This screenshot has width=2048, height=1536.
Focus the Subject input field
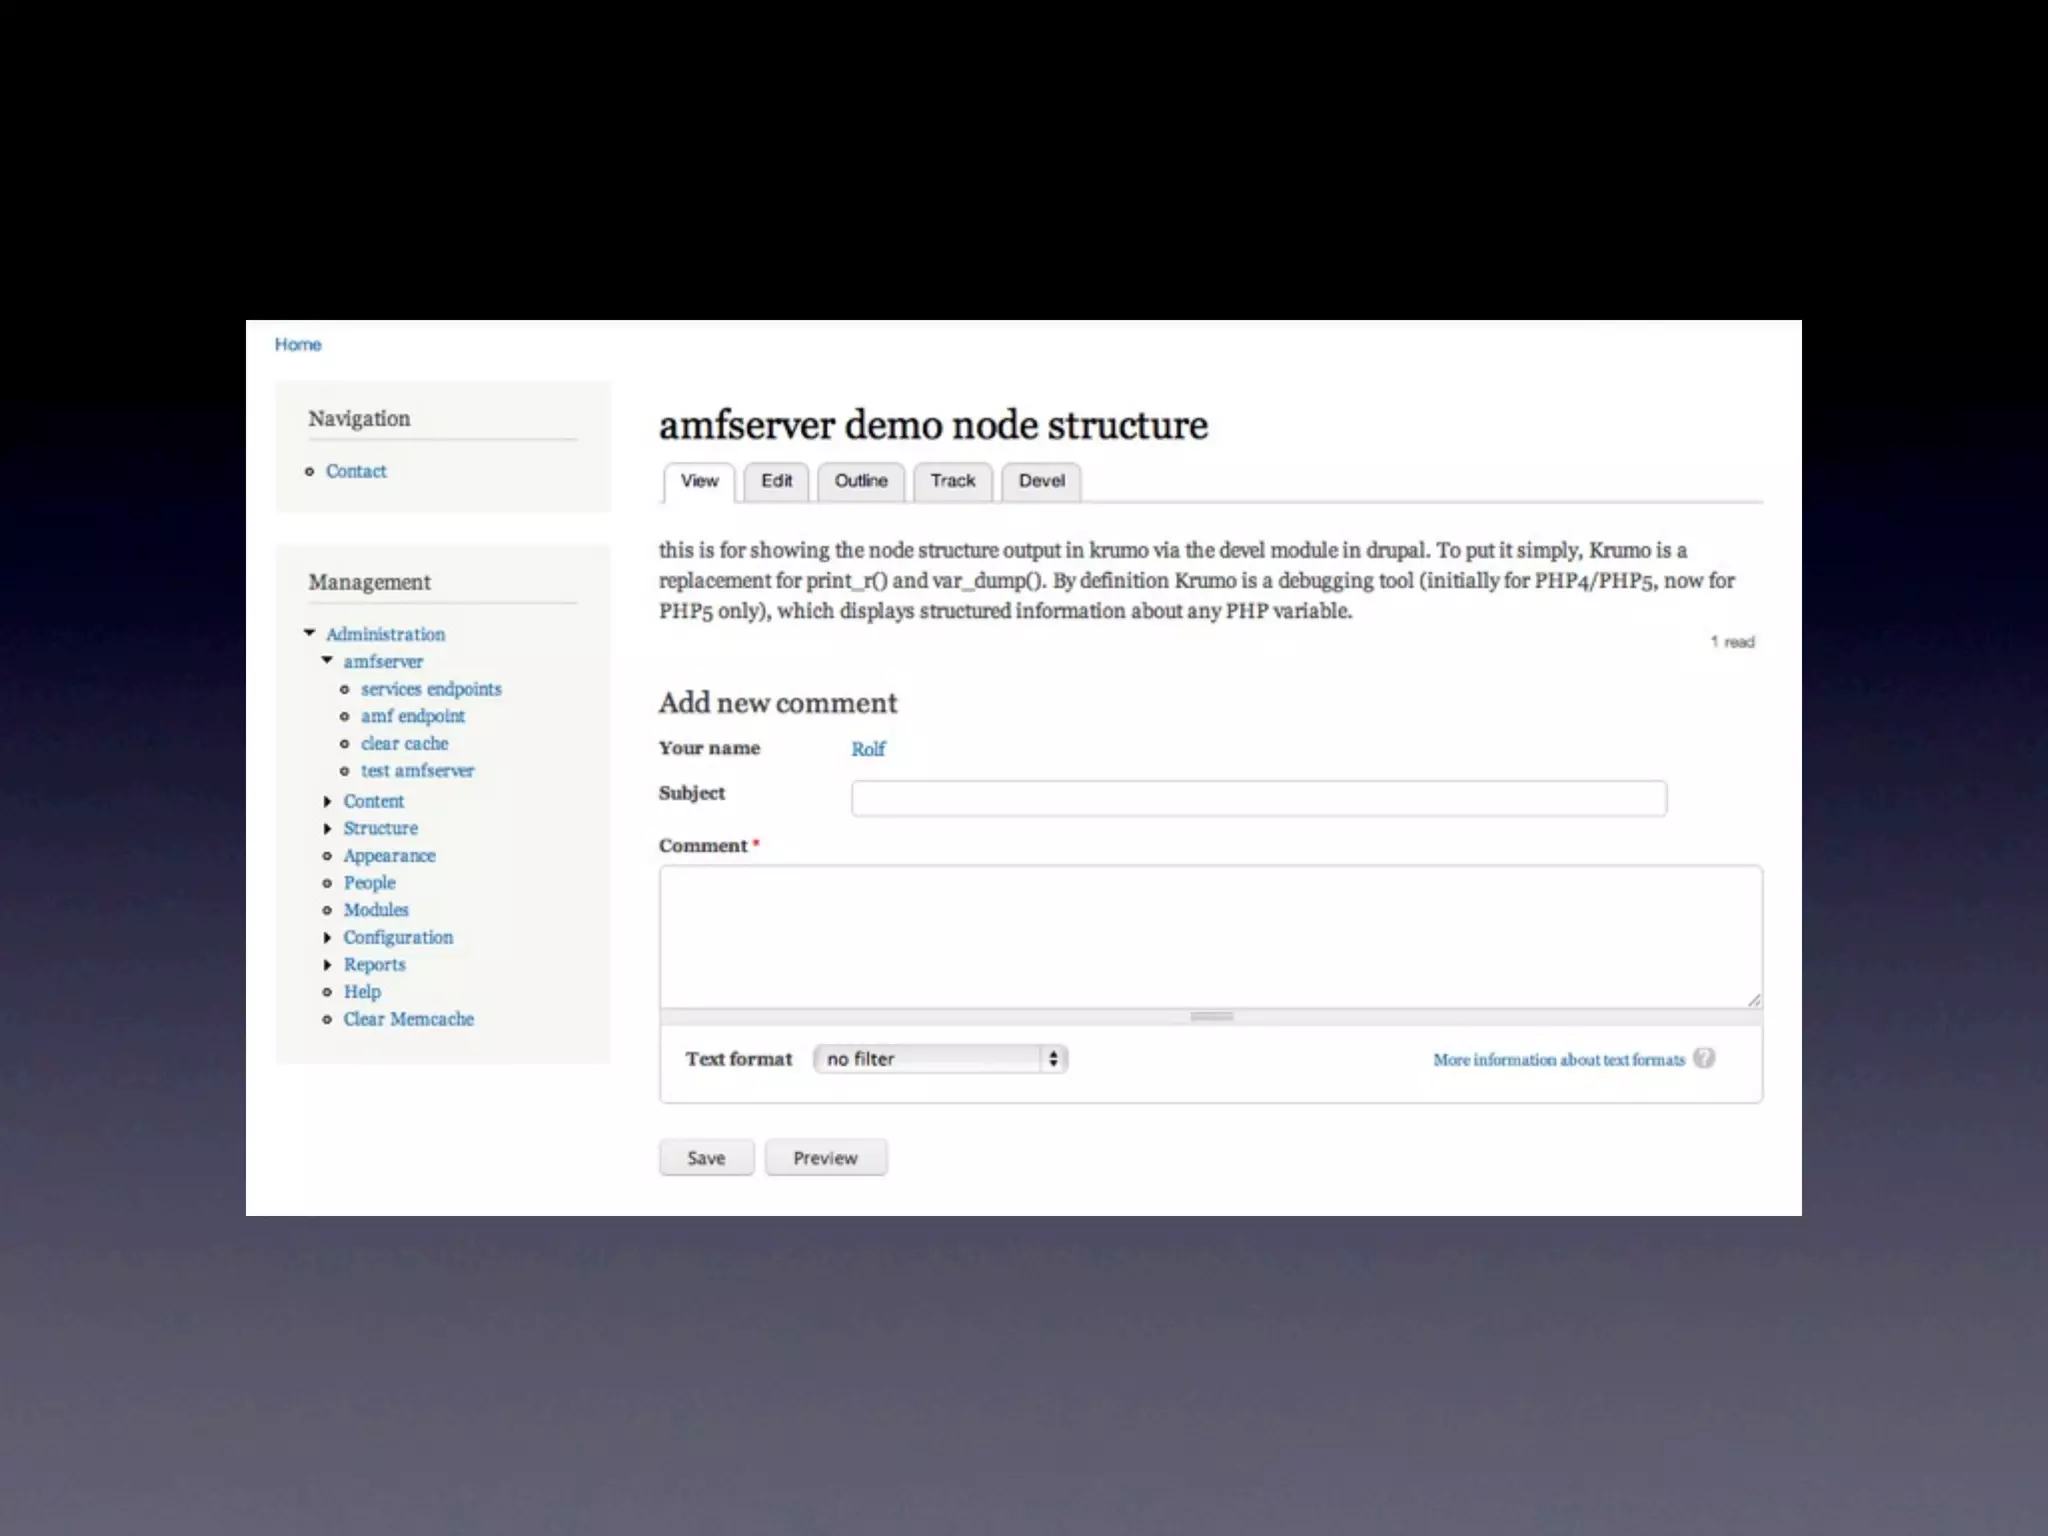[1258, 798]
